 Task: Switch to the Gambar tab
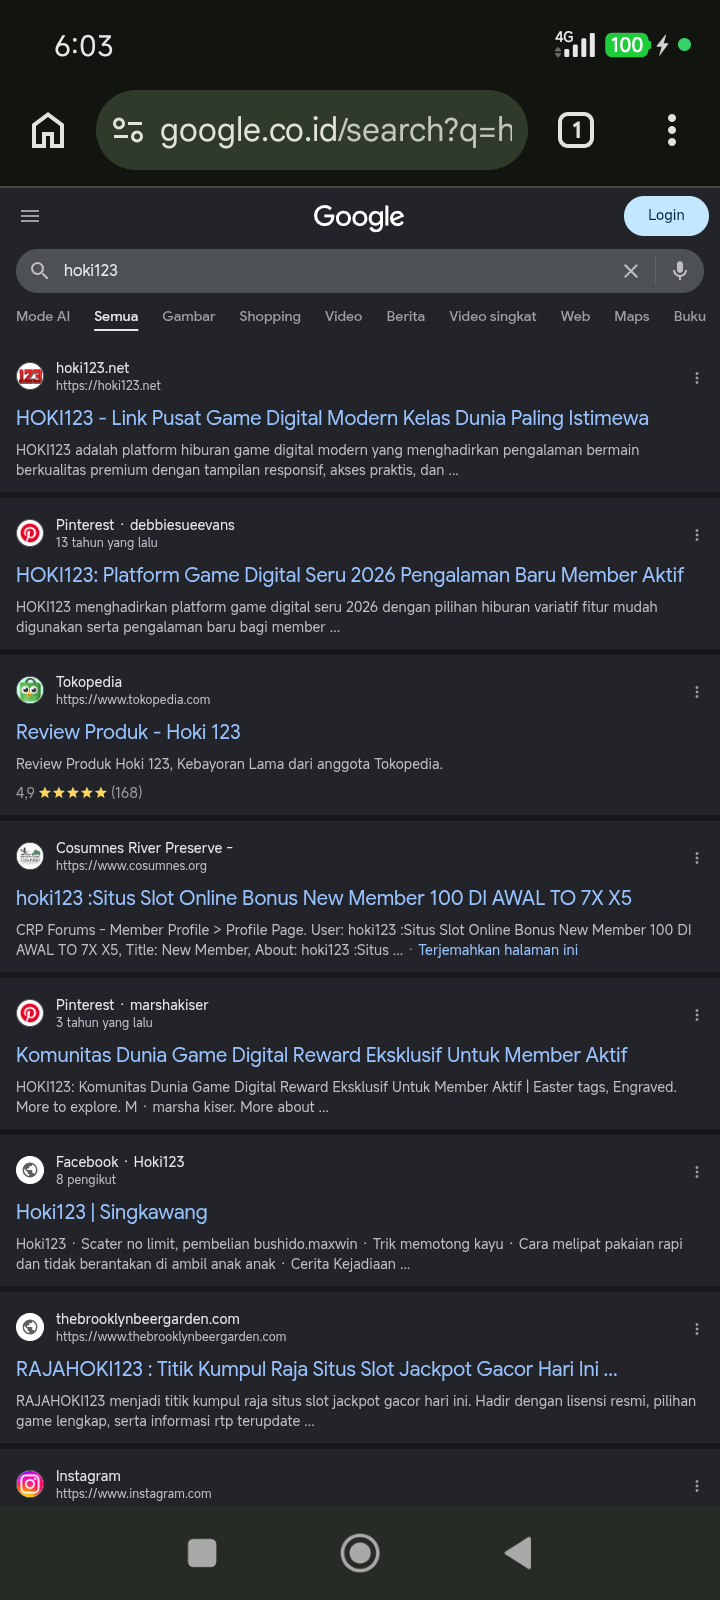pyautogui.click(x=189, y=316)
